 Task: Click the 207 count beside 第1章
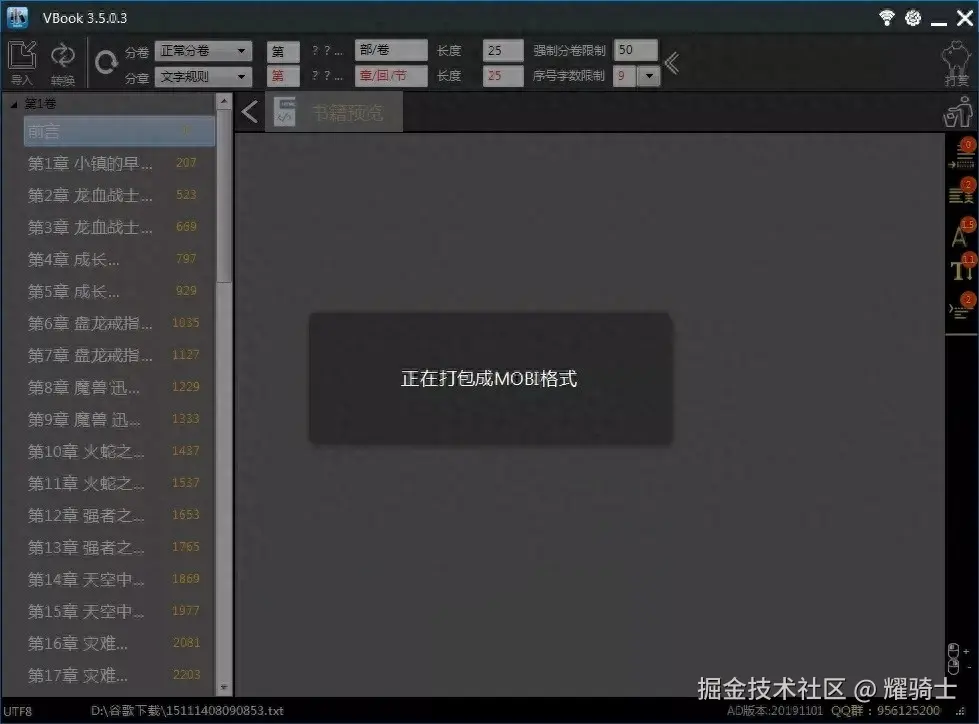click(x=186, y=163)
